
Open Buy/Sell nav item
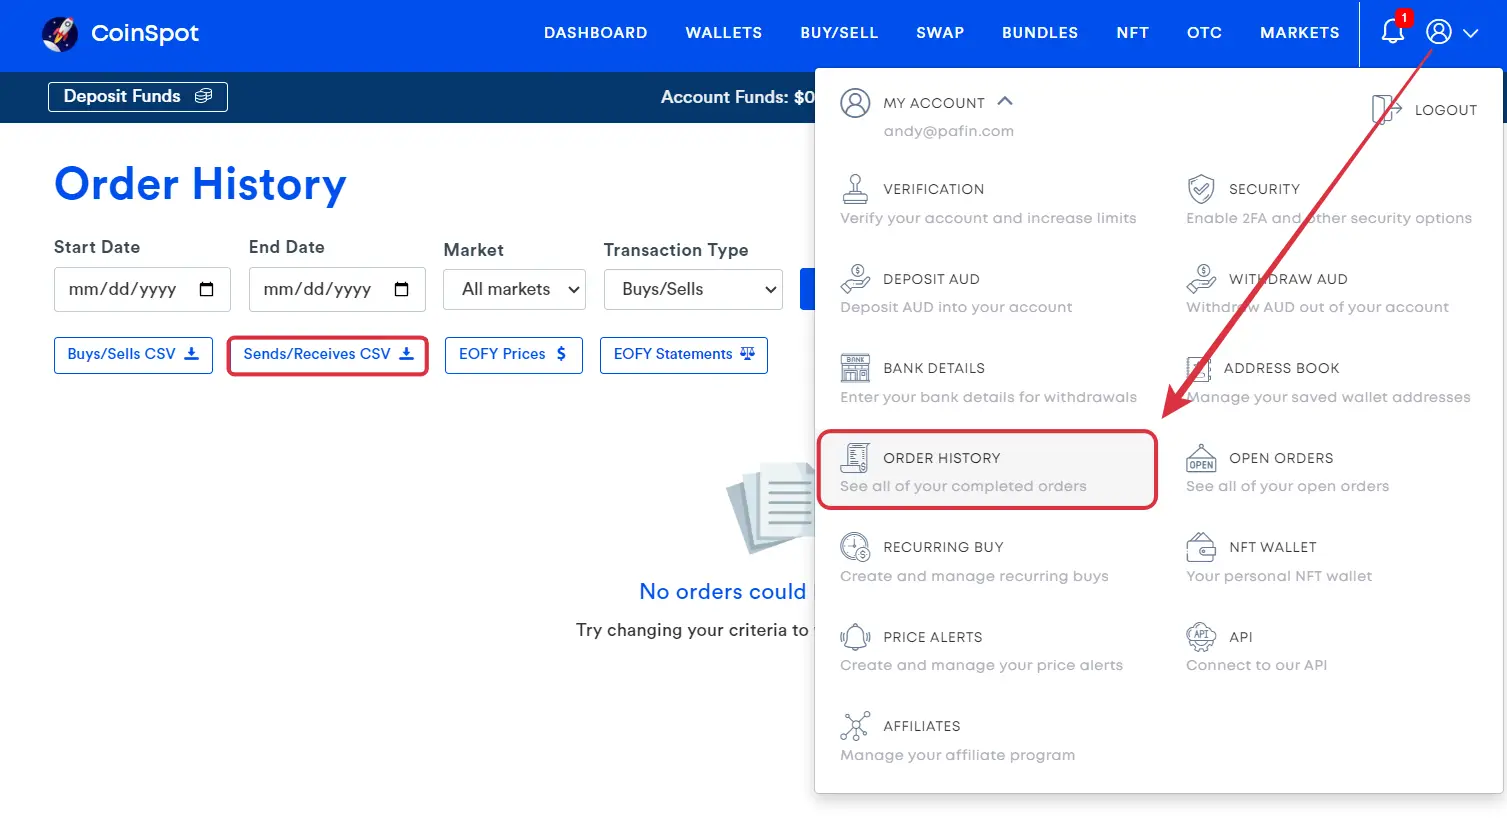point(839,33)
